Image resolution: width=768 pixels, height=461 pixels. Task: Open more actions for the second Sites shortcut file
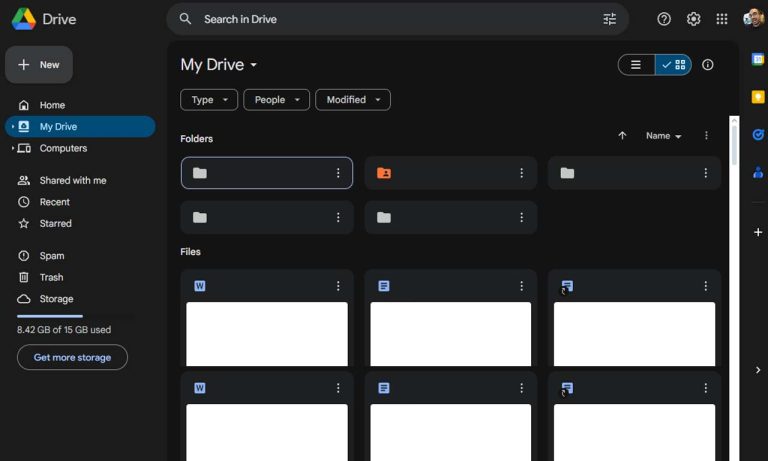click(705, 388)
